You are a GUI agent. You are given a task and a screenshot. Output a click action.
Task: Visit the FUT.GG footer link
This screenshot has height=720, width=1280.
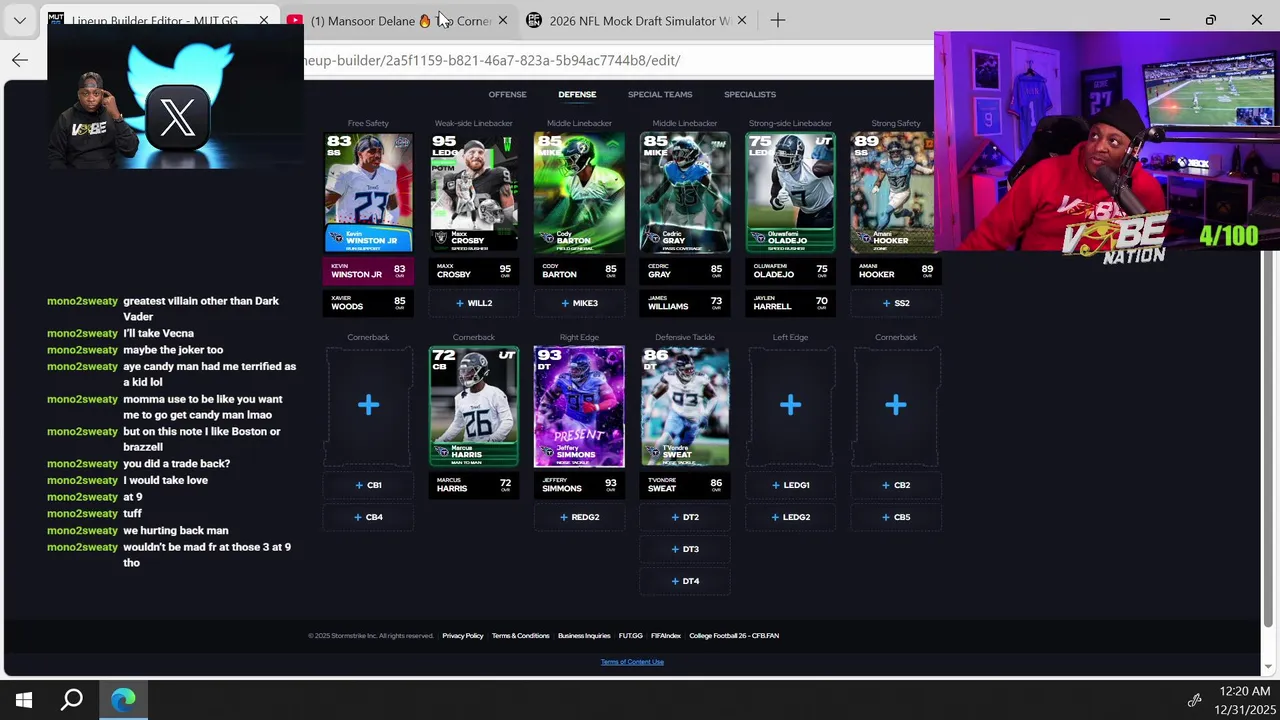pos(630,636)
